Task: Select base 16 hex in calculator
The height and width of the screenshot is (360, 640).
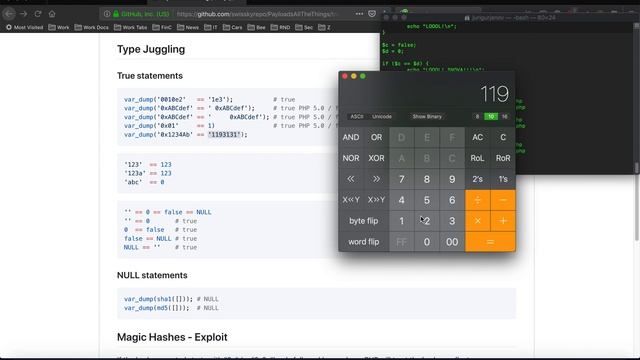Action: 504,117
